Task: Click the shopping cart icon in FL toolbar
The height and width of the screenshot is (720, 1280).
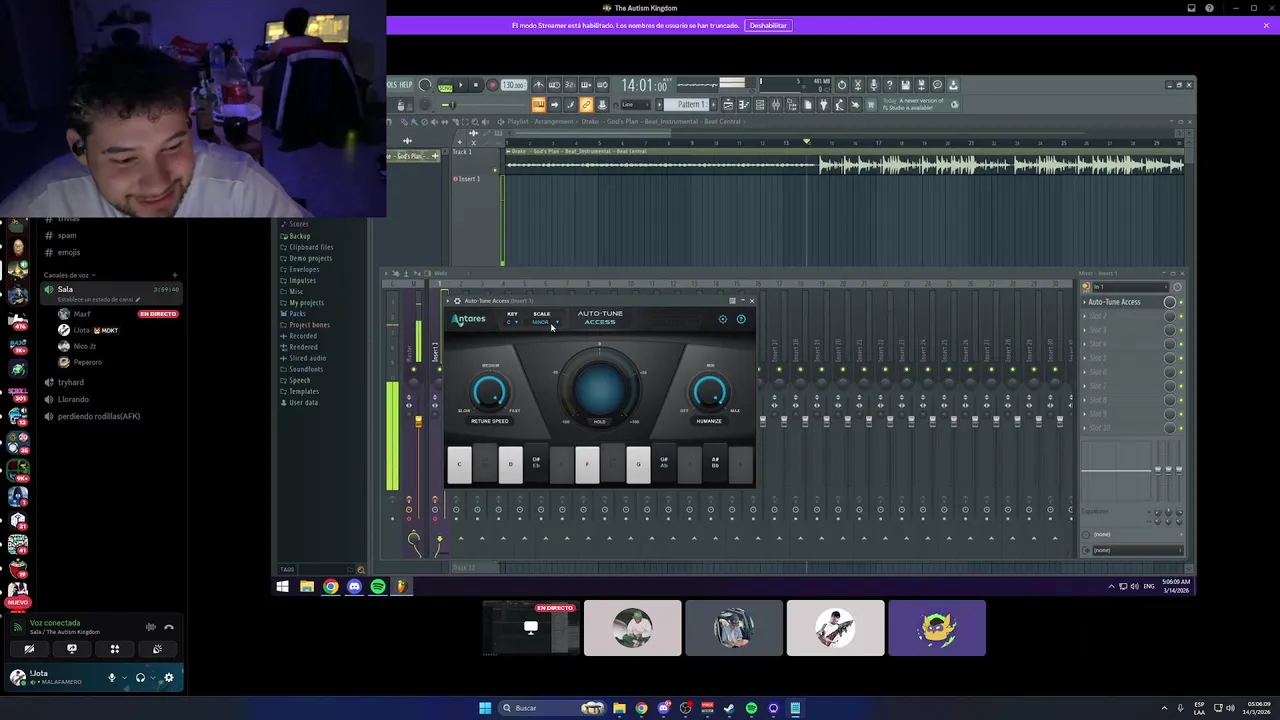Action: 871,104
